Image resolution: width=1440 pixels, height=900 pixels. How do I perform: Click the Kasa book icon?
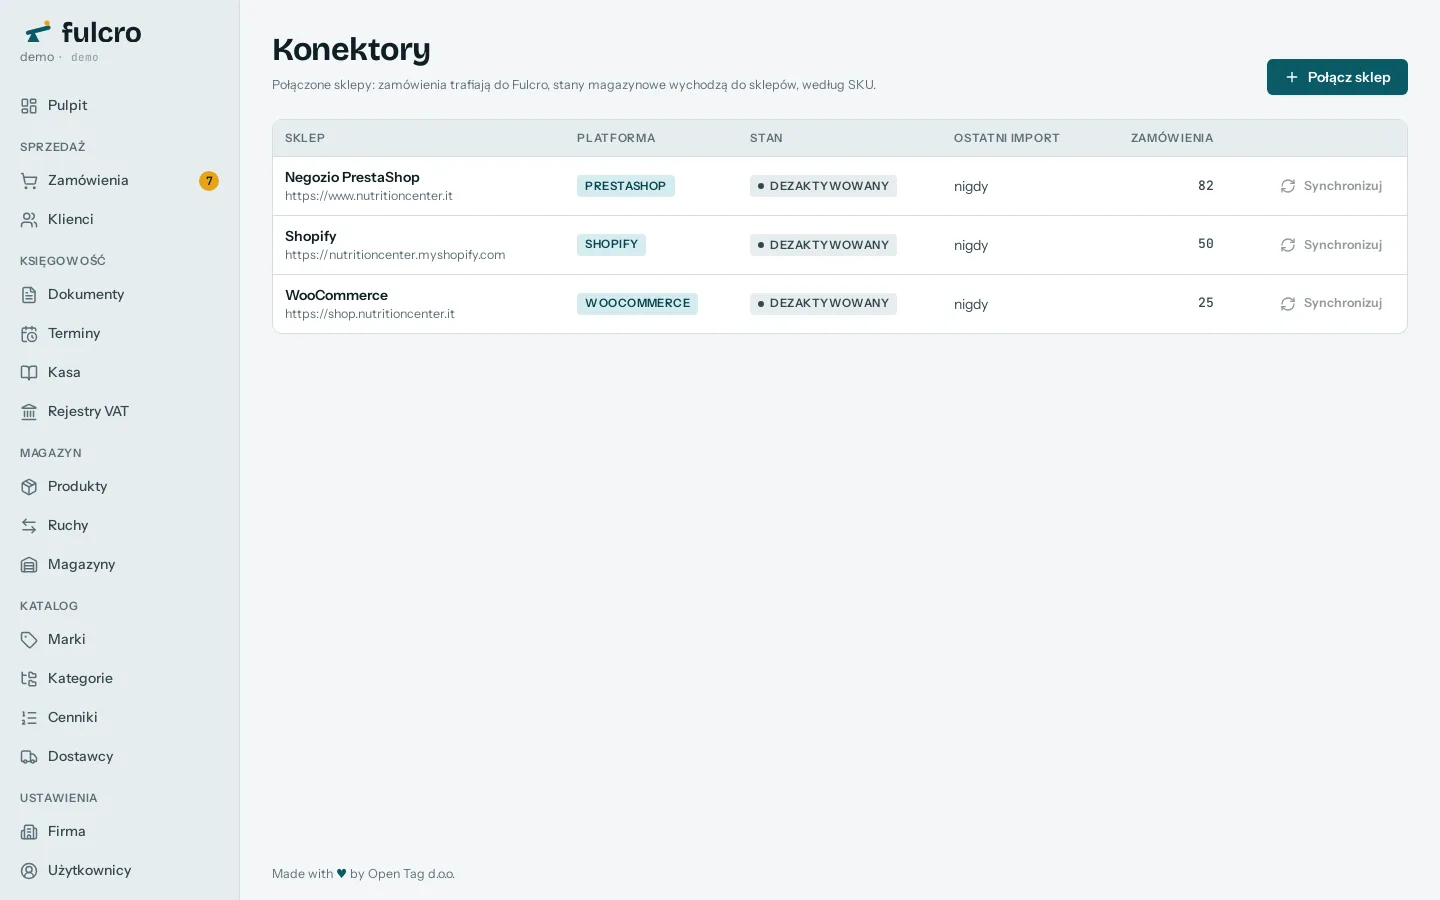pos(29,373)
